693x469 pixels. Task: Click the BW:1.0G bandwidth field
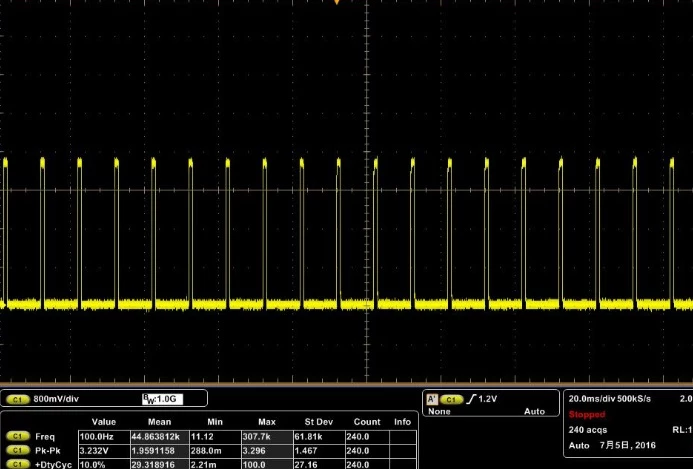tap(162, 399)
